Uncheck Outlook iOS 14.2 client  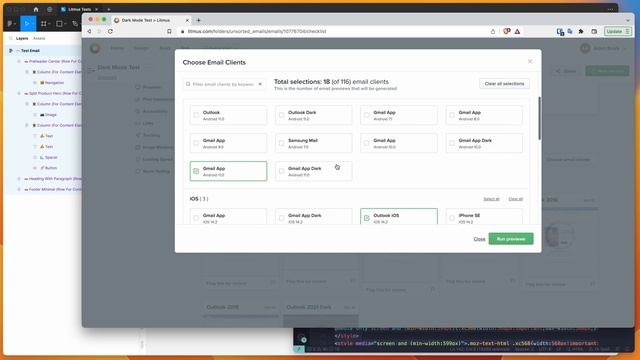367,218
